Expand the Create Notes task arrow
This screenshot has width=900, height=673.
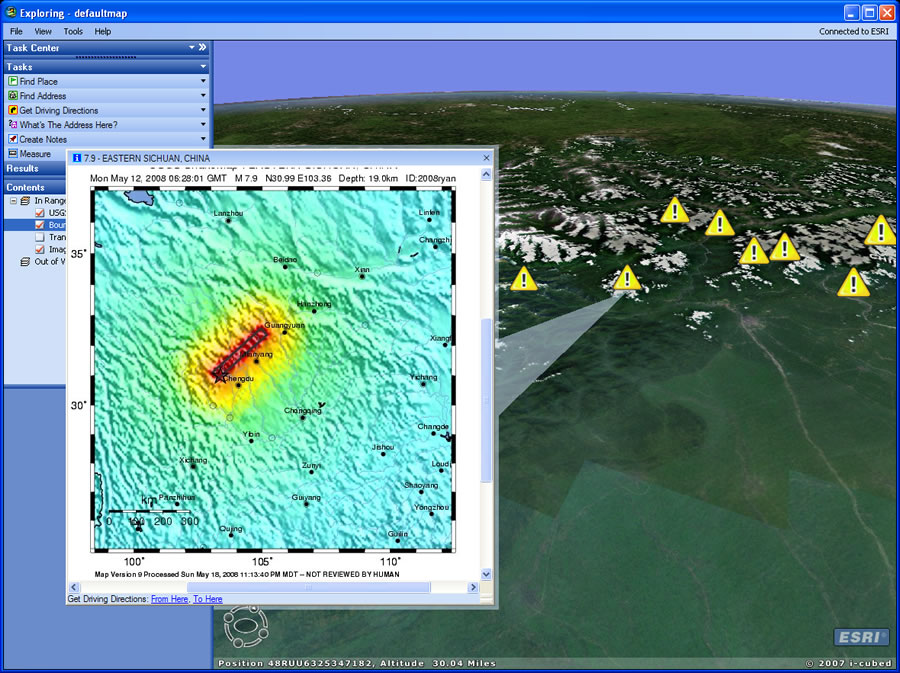pyautogui.click(x=203, y=138)
